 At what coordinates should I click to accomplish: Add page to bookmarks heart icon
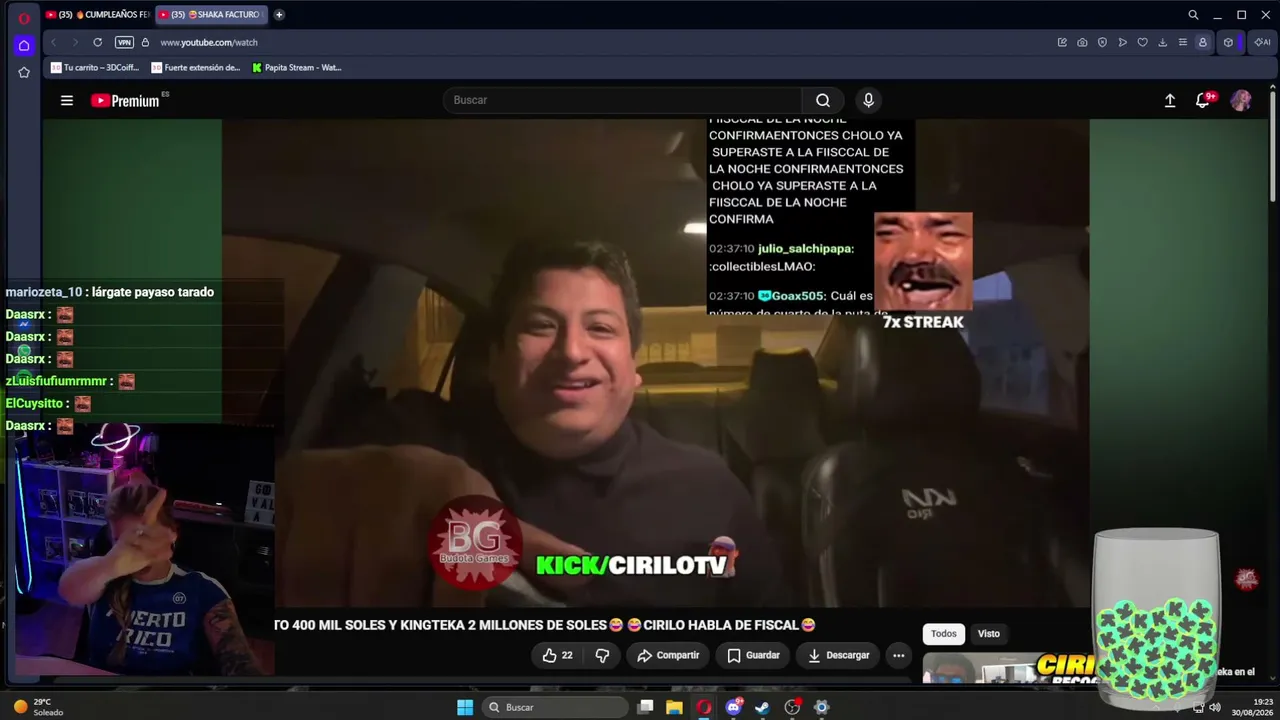click(1142, 42)
